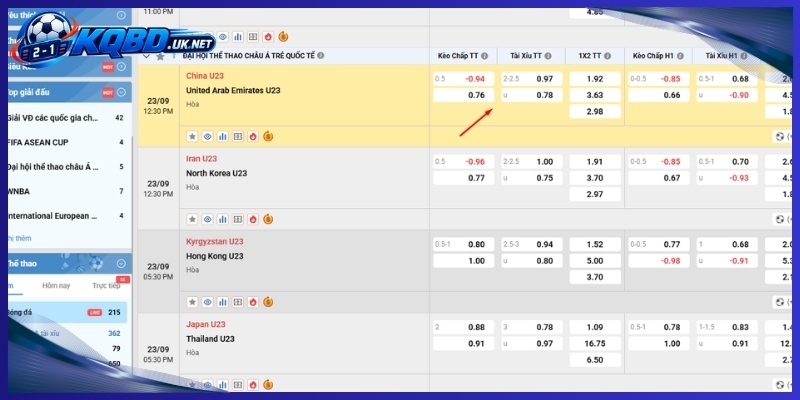Image resolution: width=800 pixels, height=400 pixels.
Task: Expand topmost sidebar section chevron
Action: [121, 15]
